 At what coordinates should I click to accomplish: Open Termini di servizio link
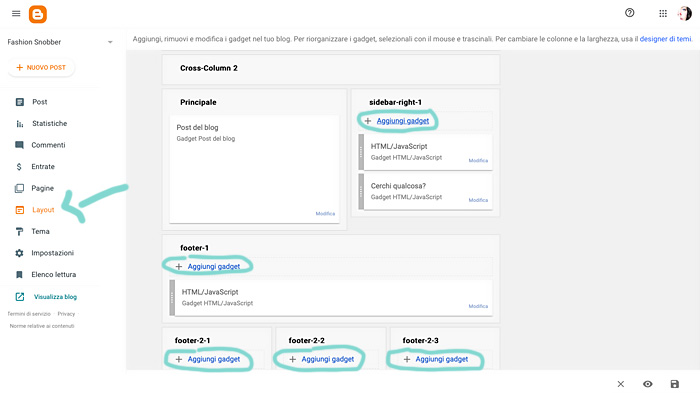[x=29, y=314]
